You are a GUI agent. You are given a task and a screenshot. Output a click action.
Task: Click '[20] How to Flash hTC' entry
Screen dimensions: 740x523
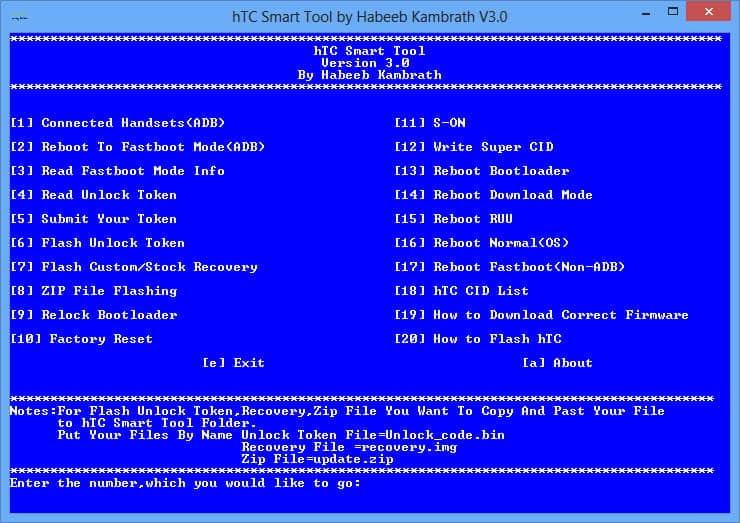click(x=478, y=339)
